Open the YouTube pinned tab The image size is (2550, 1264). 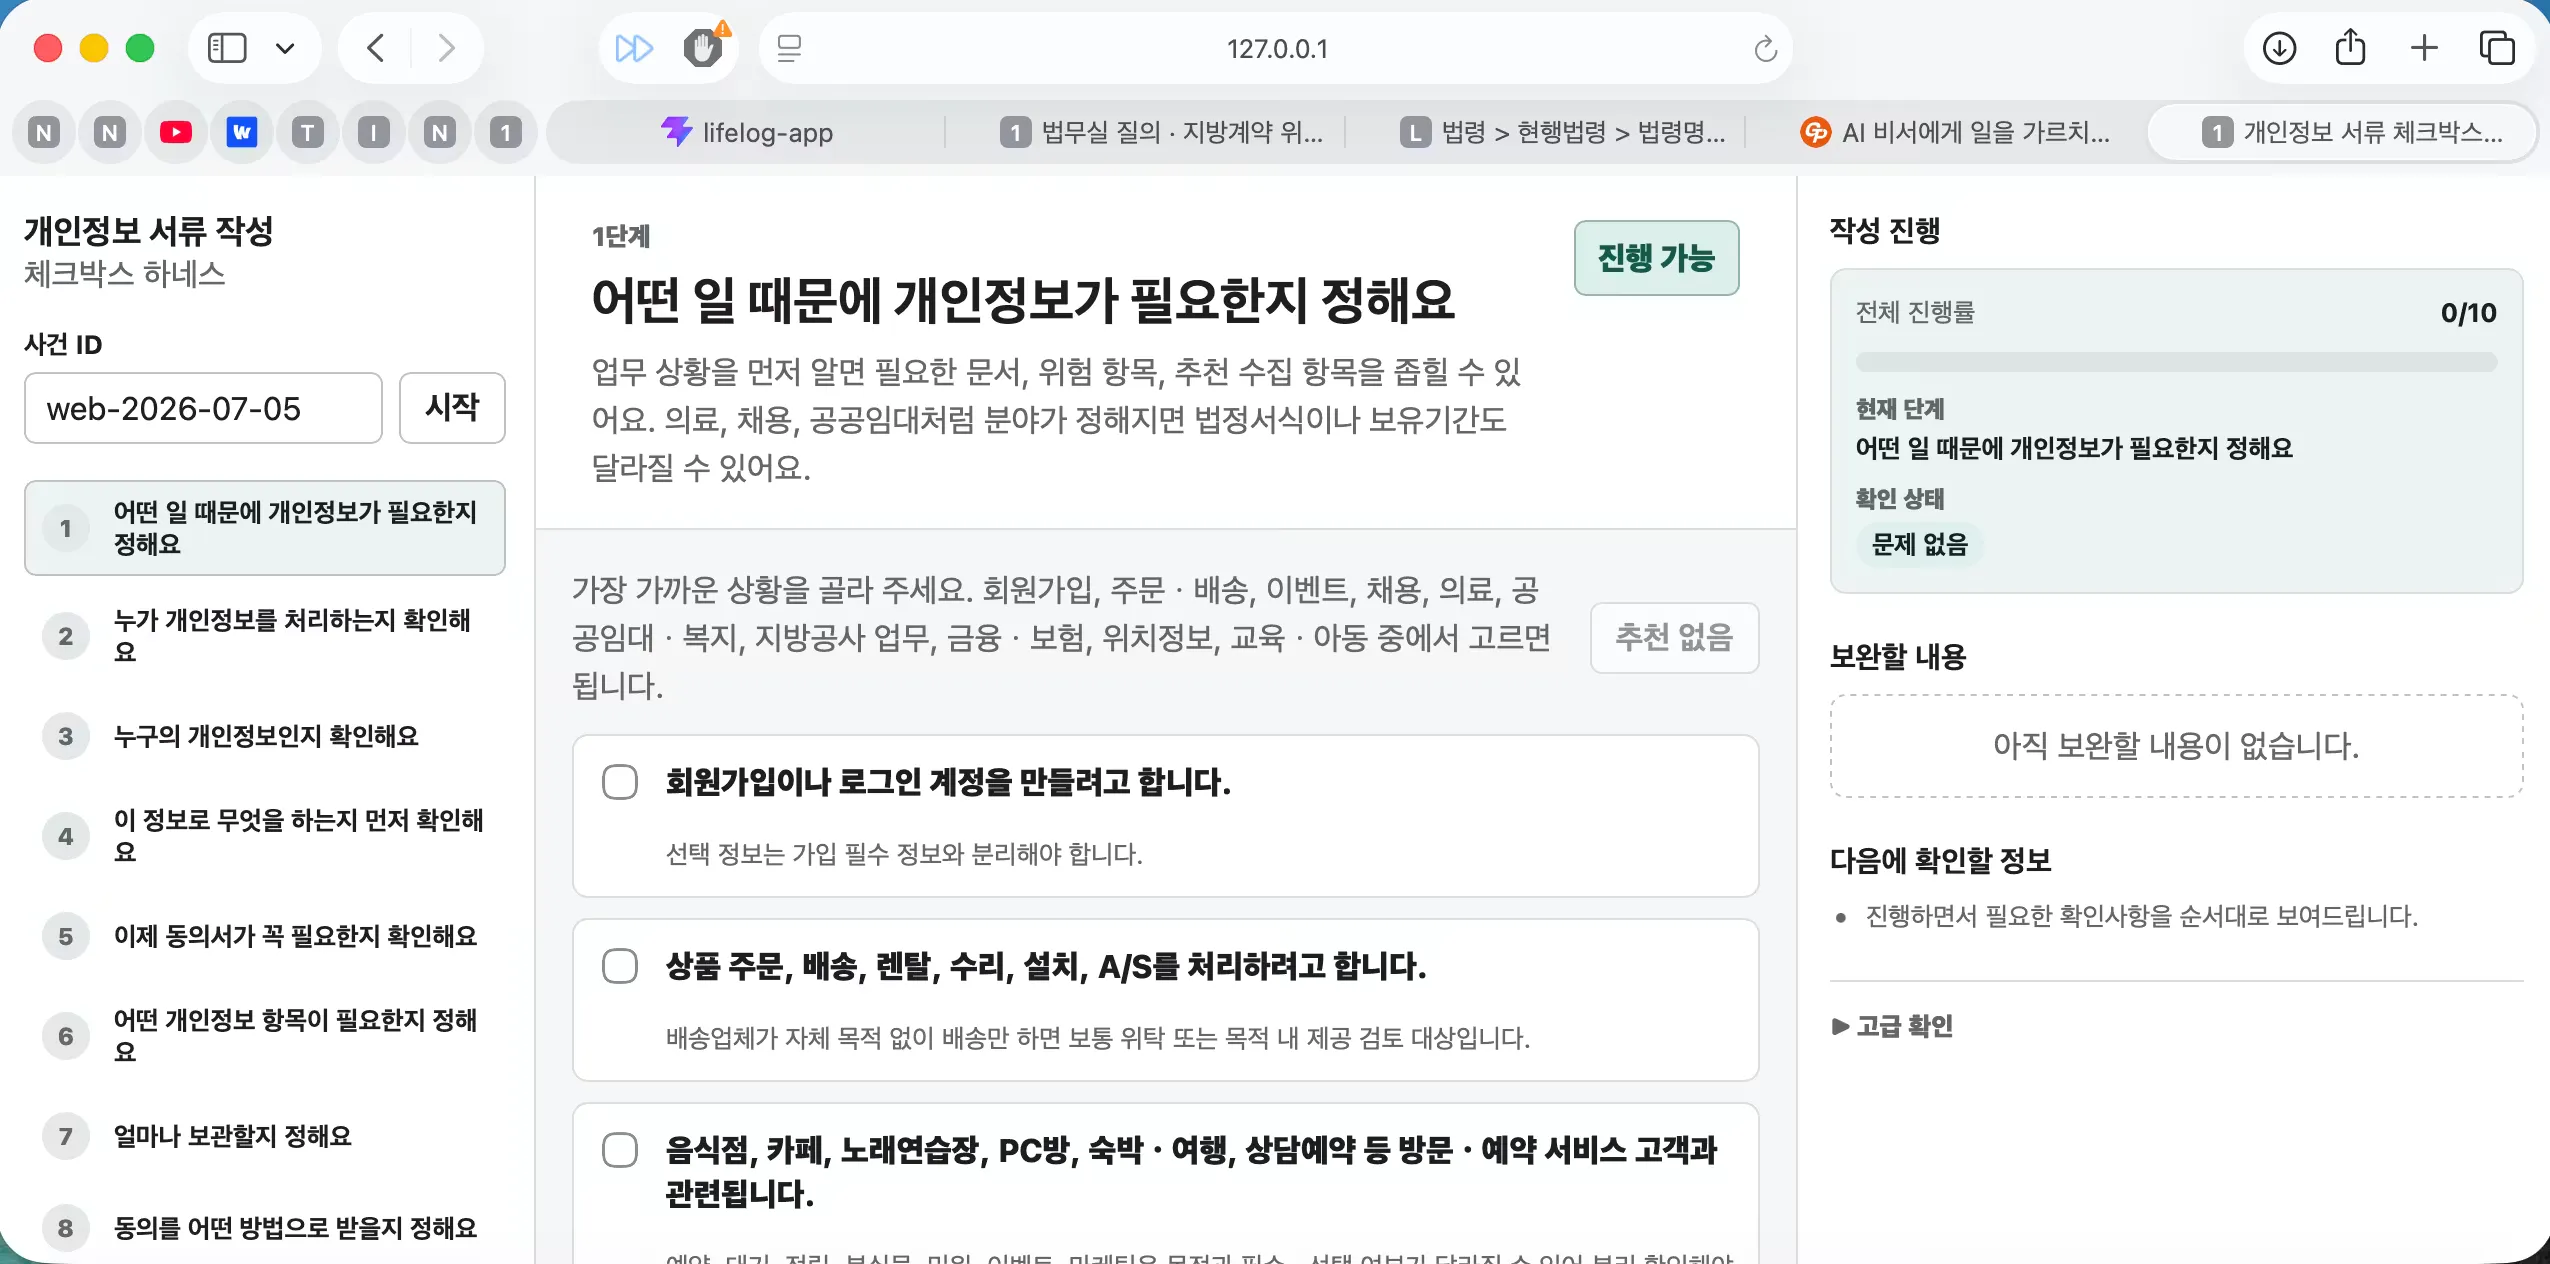pos(176,132)
